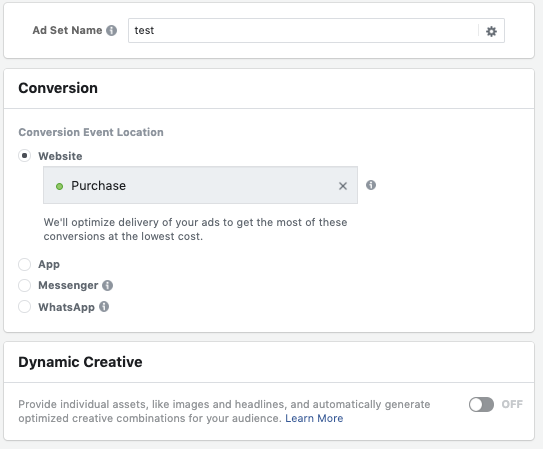
Task: Click the gear icon in Ad Set Name field
Action: pyautogui.click(x=491, y=32)
